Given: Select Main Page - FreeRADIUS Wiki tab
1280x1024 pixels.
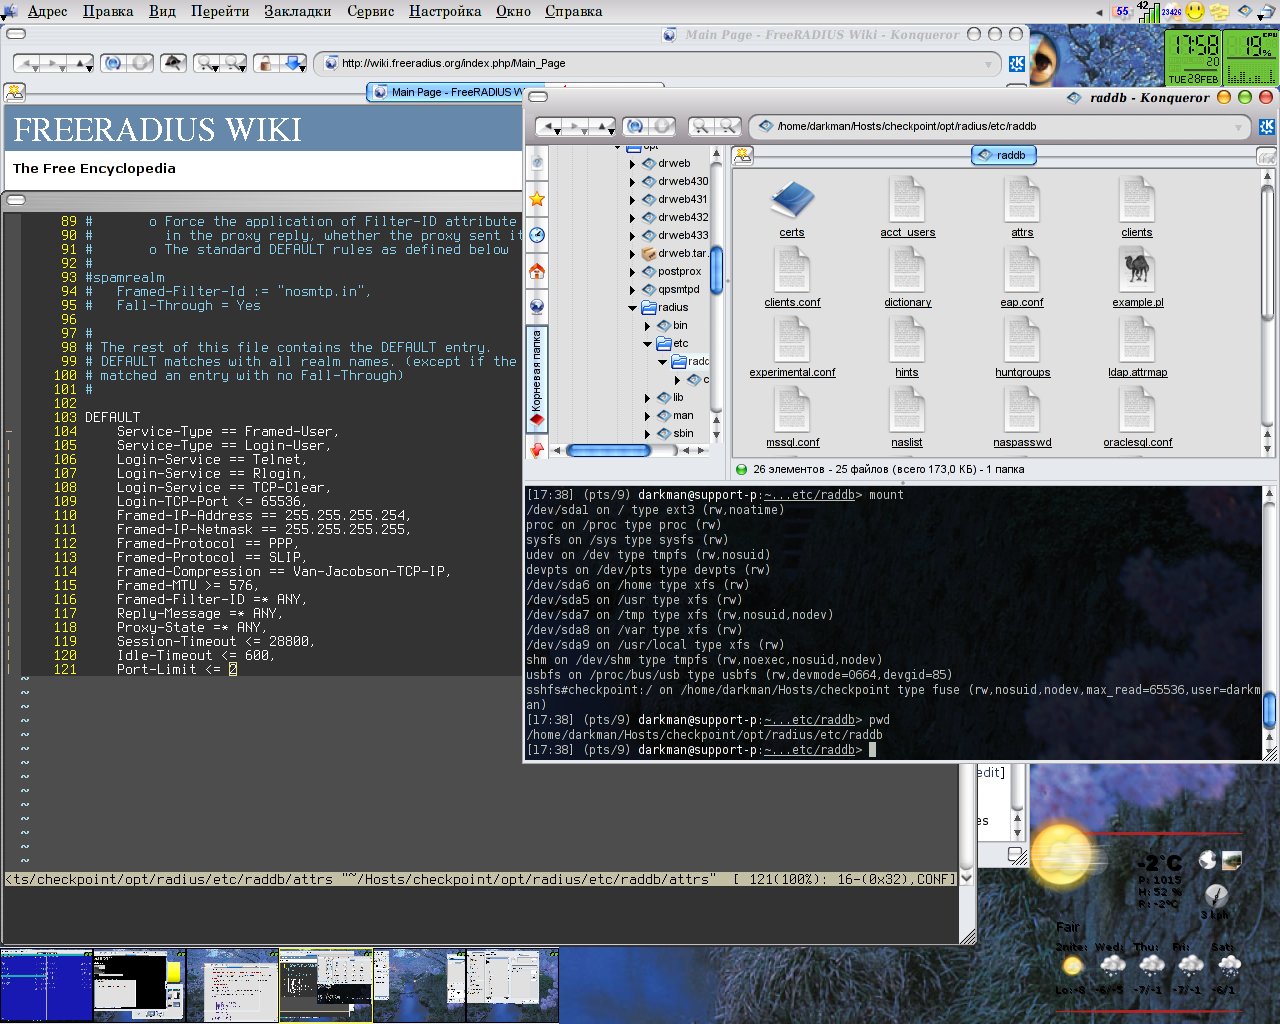Looking at the screenshot, I should click(x=445, y=92).
